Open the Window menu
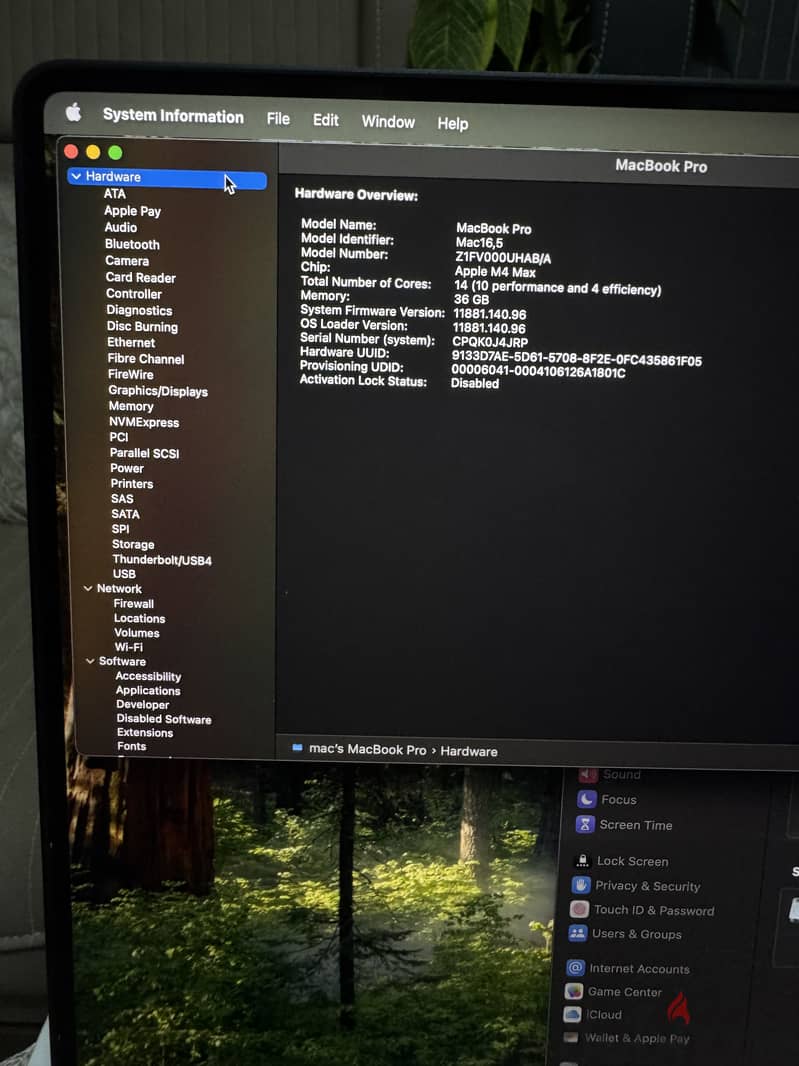The height and width of the screenshot is (1066, 799). [x=388, y=122]
